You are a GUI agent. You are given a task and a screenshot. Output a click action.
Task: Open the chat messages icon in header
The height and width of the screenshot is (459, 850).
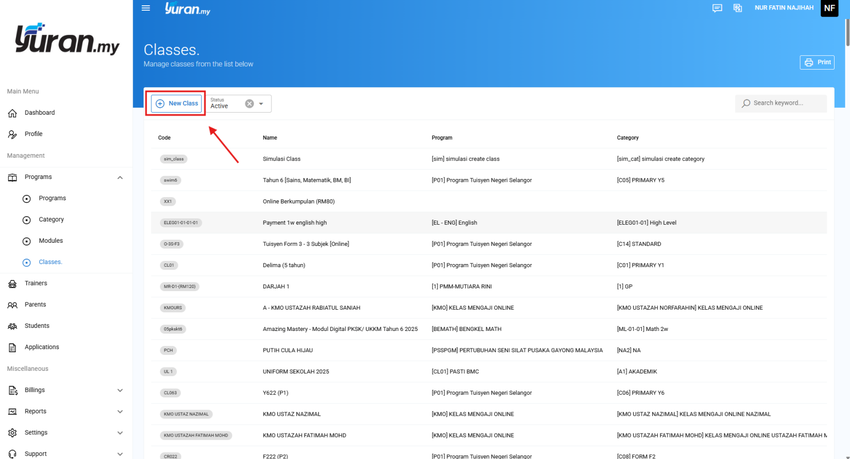pos(717,8)
